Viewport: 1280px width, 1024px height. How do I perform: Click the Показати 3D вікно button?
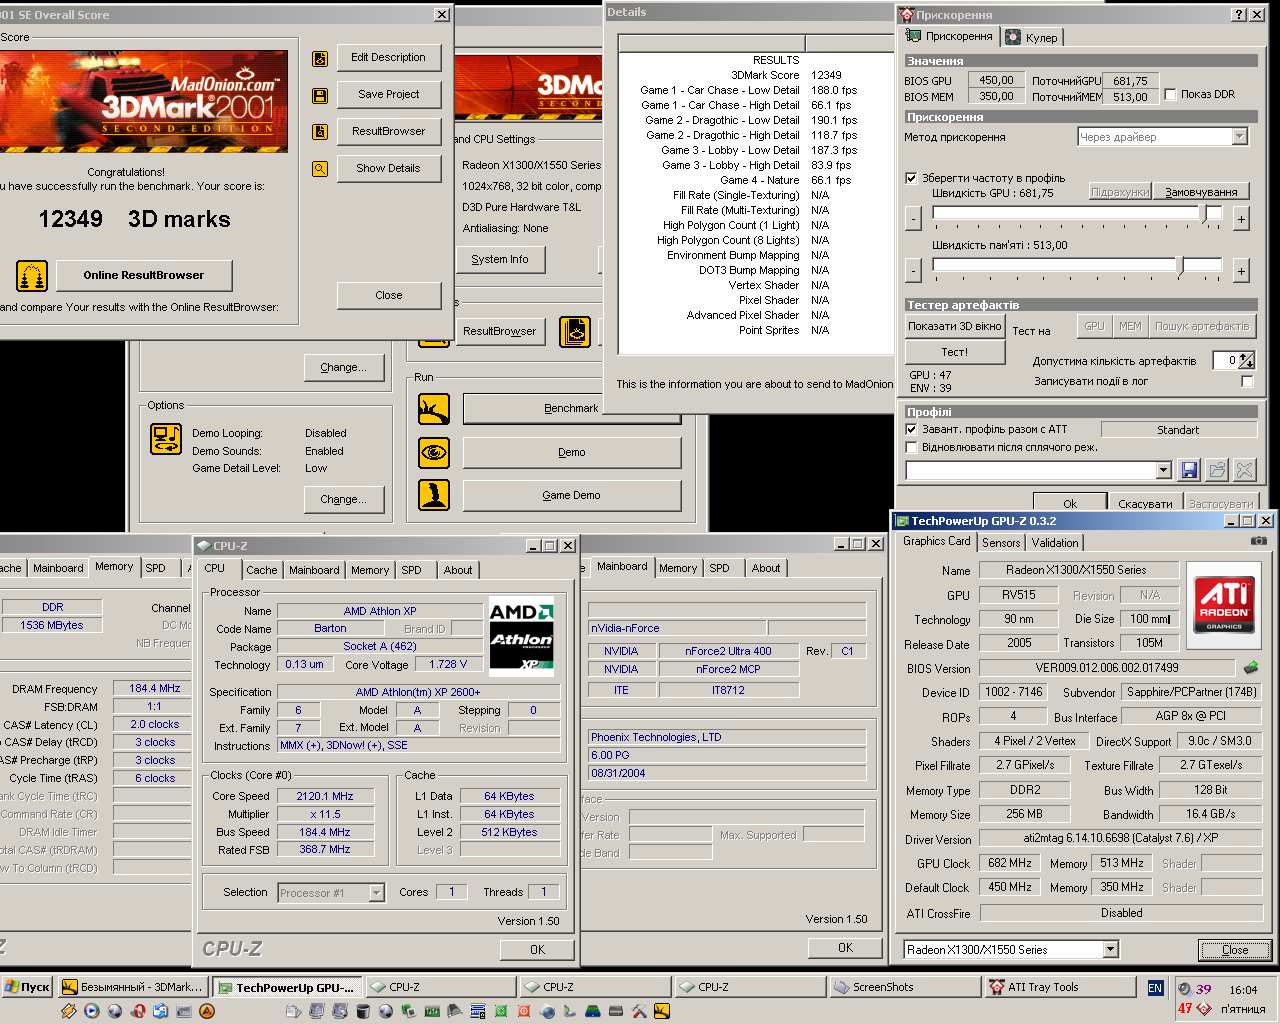tap(955, 326)
